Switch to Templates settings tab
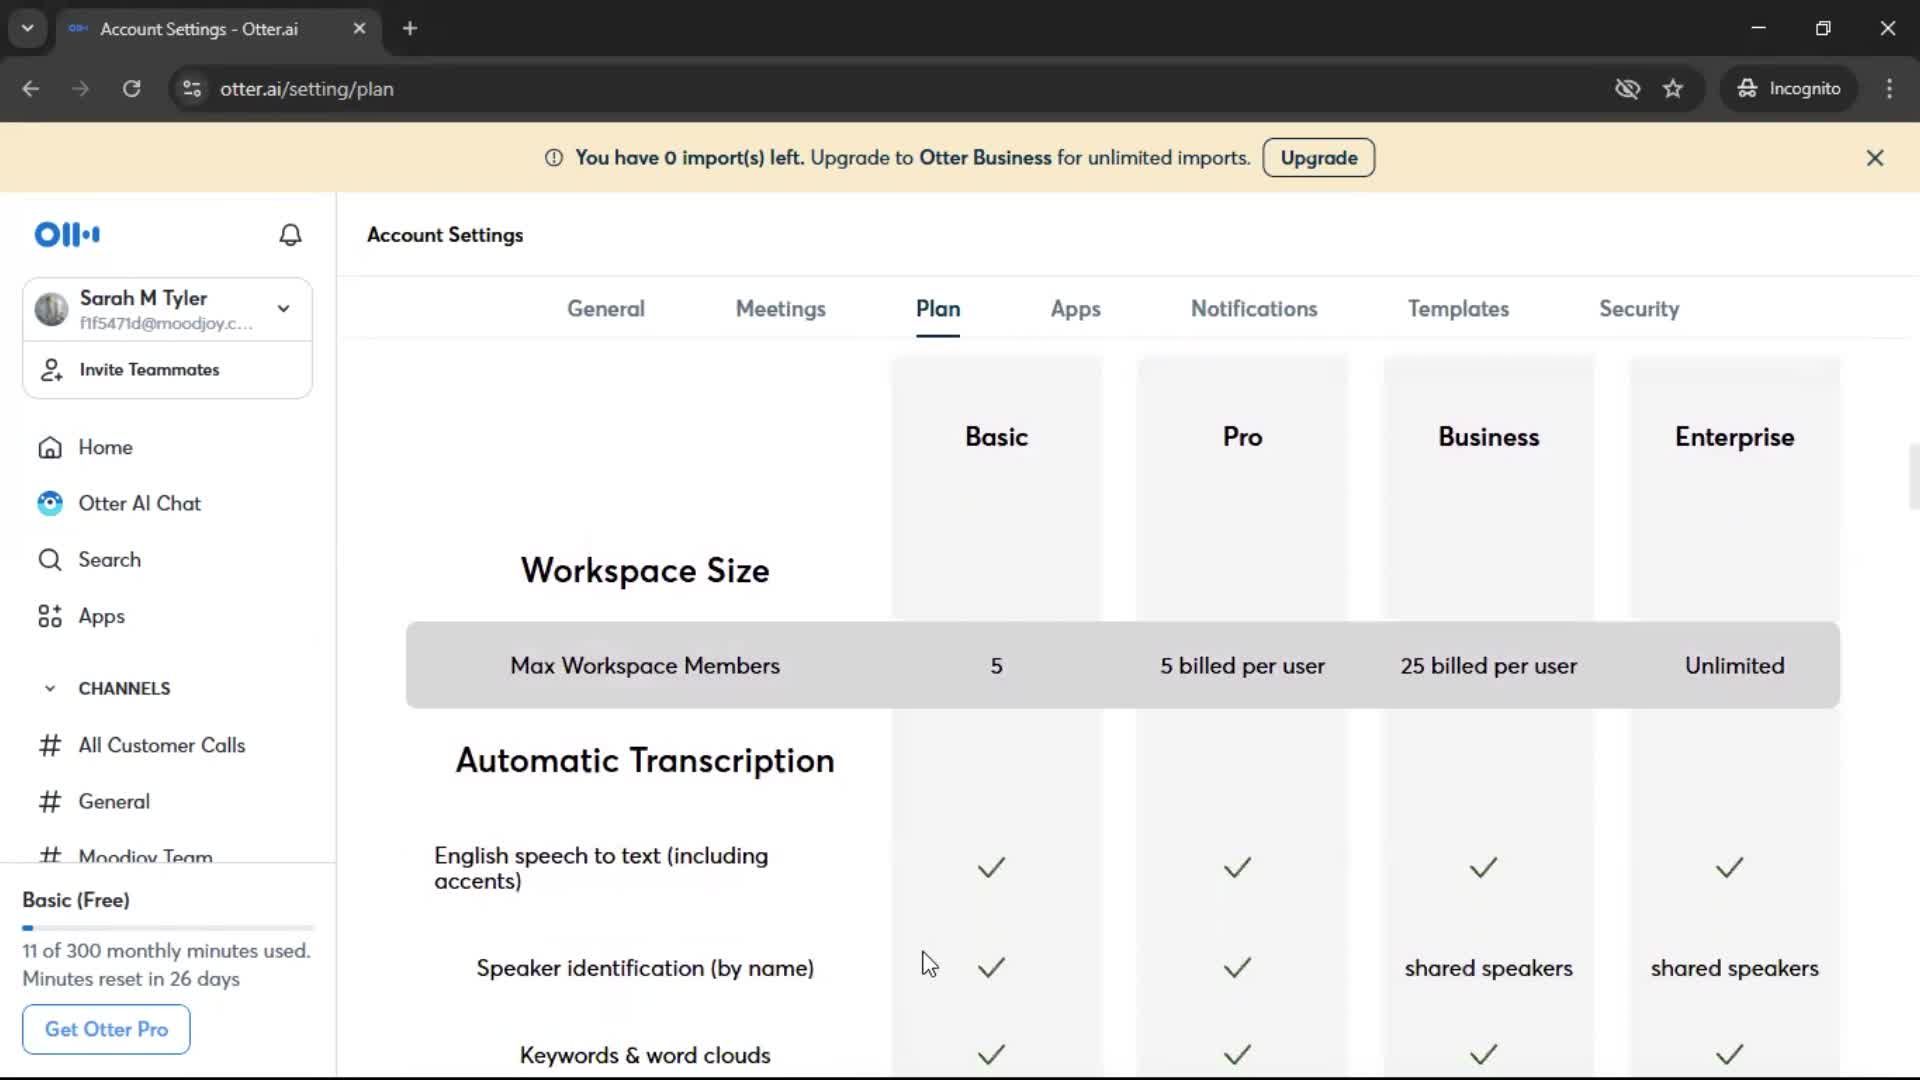Image resolution: width=1920 pixels, height=1080 pixels. click(1459, 309)
